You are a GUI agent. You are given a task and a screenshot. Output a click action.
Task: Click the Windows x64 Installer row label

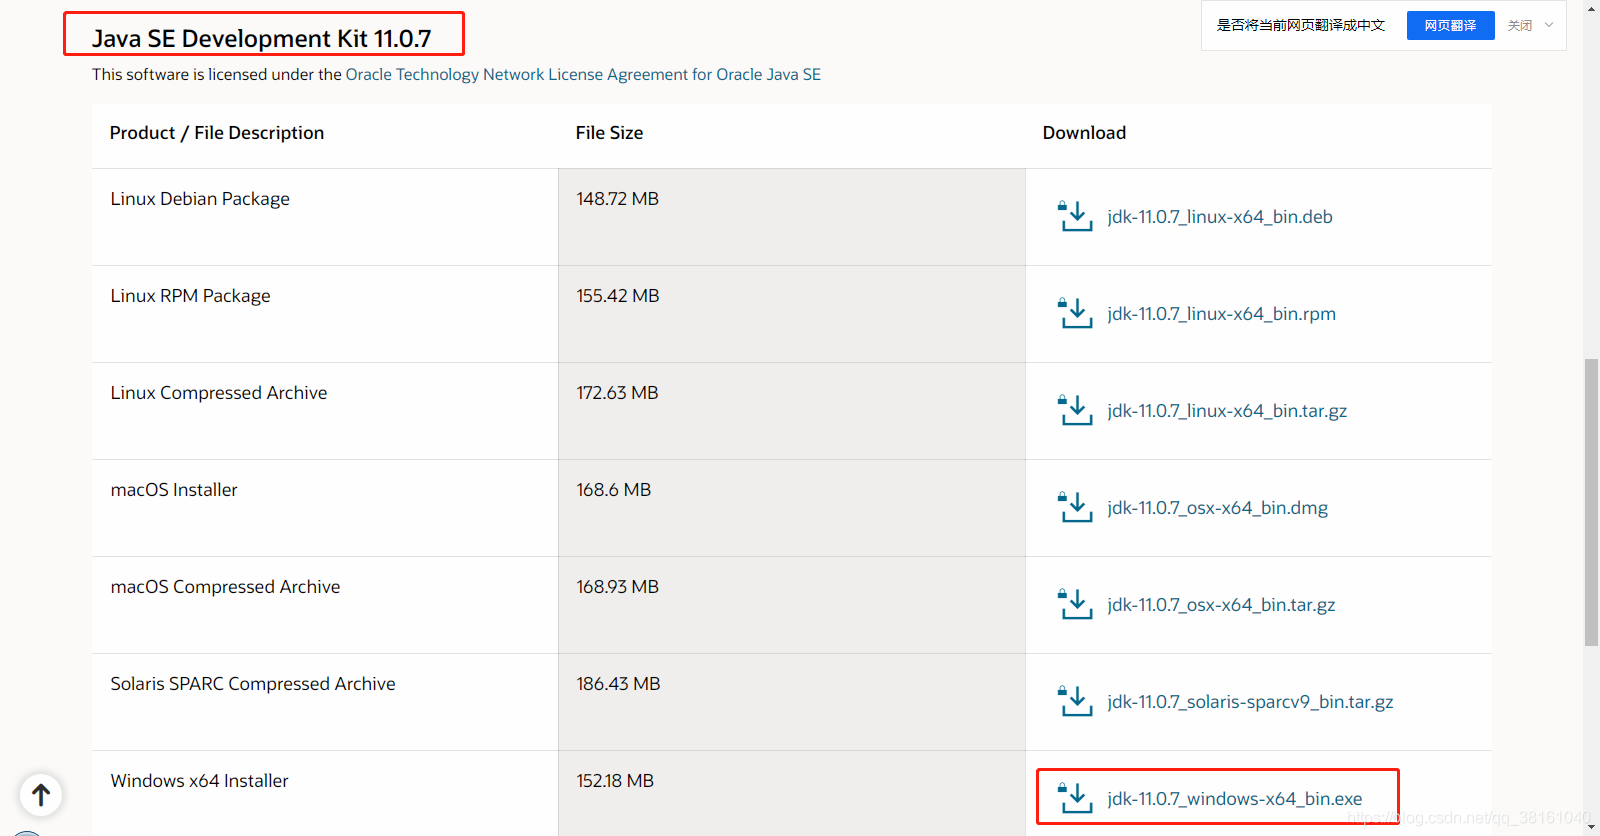tap(199, 781)
